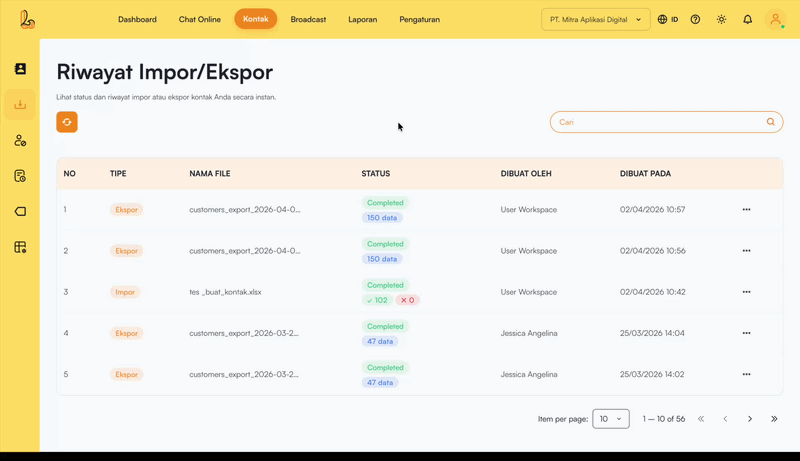Go to the next page of results
Viewport: 800px width, 461px height.
(750, 419)
